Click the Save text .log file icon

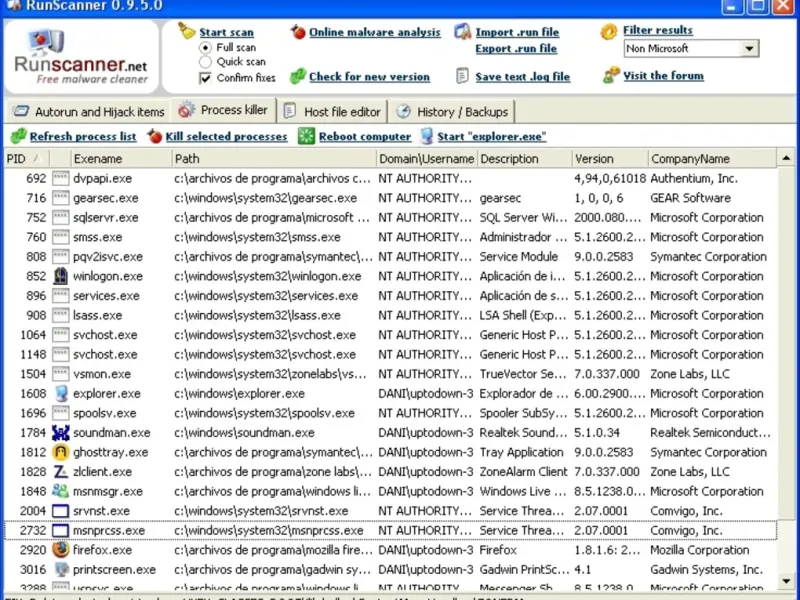click(462, 76)
